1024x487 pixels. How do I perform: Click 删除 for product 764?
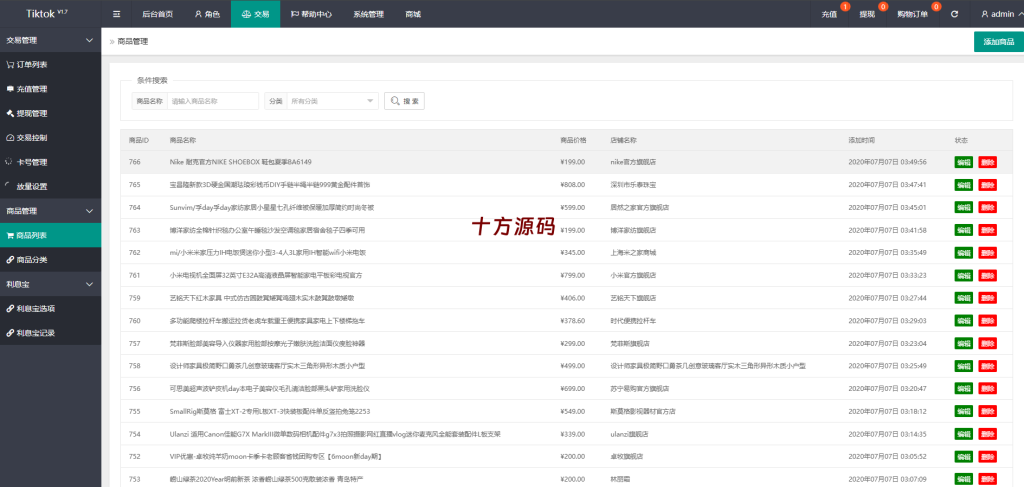[x=987, y=208]
